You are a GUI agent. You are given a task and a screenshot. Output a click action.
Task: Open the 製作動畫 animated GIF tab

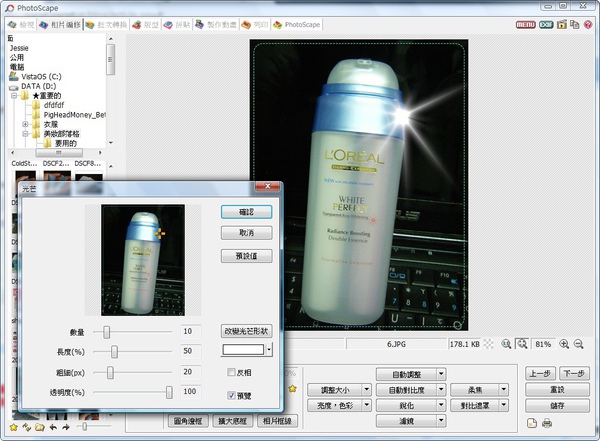[x=216, y=25]
